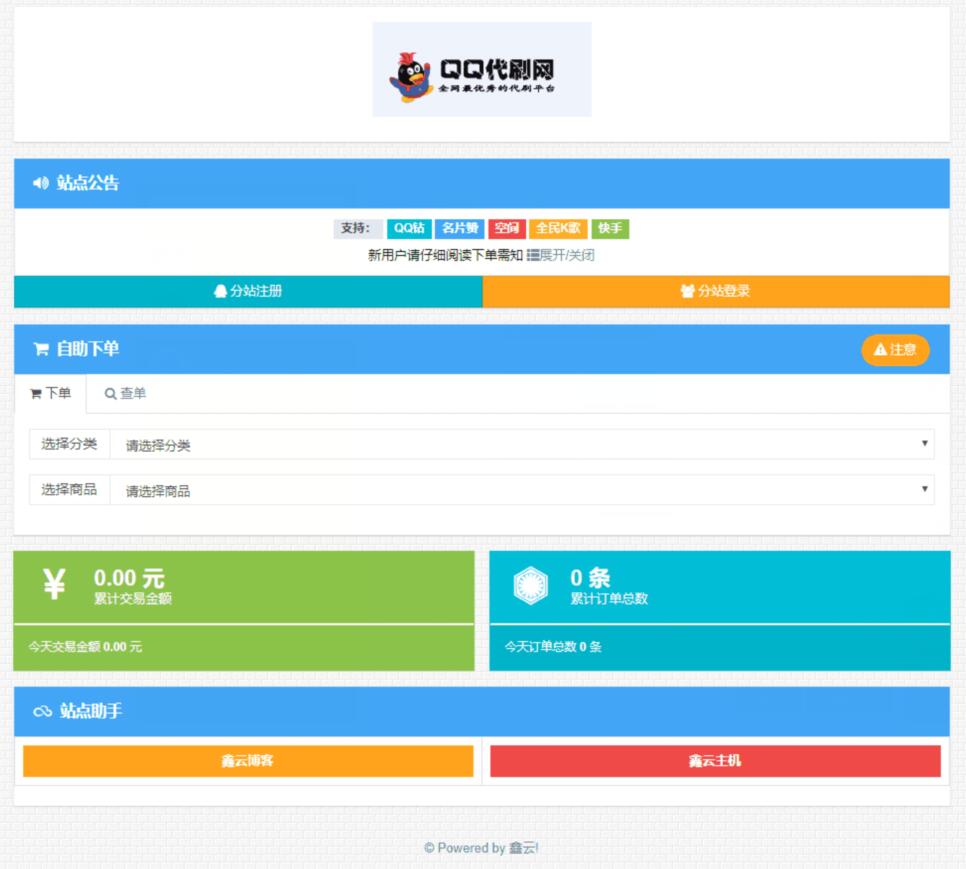The height and width of the screenshot is (869, 966).
Task: Select the orange 全民K歌 tag
Action: click(558, 228)
